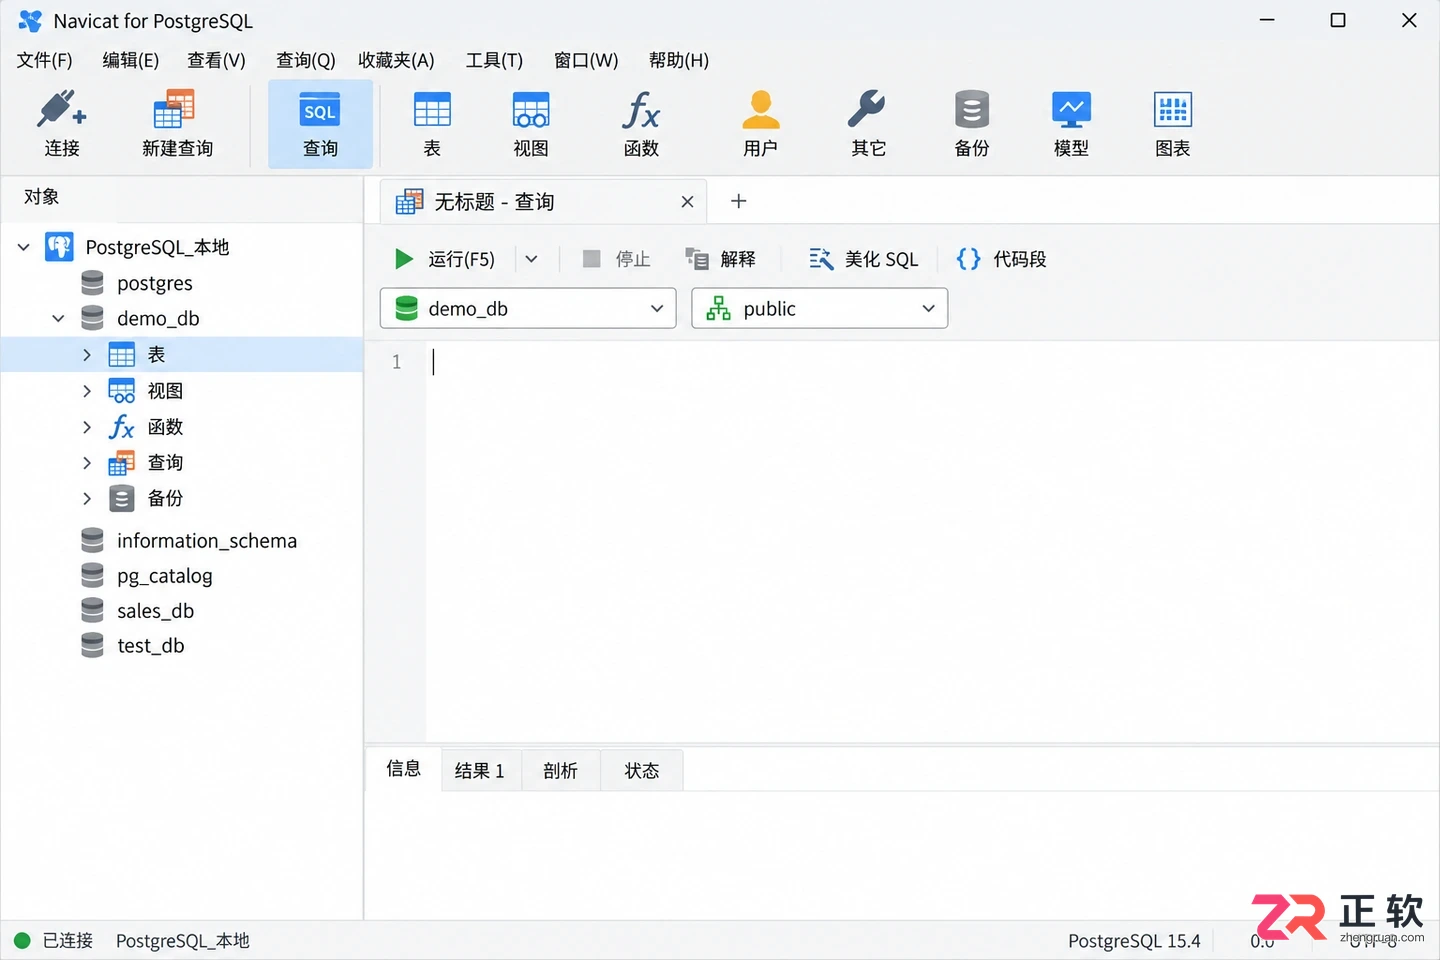This screenshot has width=1440, height=960.
Task: Select the test_db database
Action: tap(132, 645)
